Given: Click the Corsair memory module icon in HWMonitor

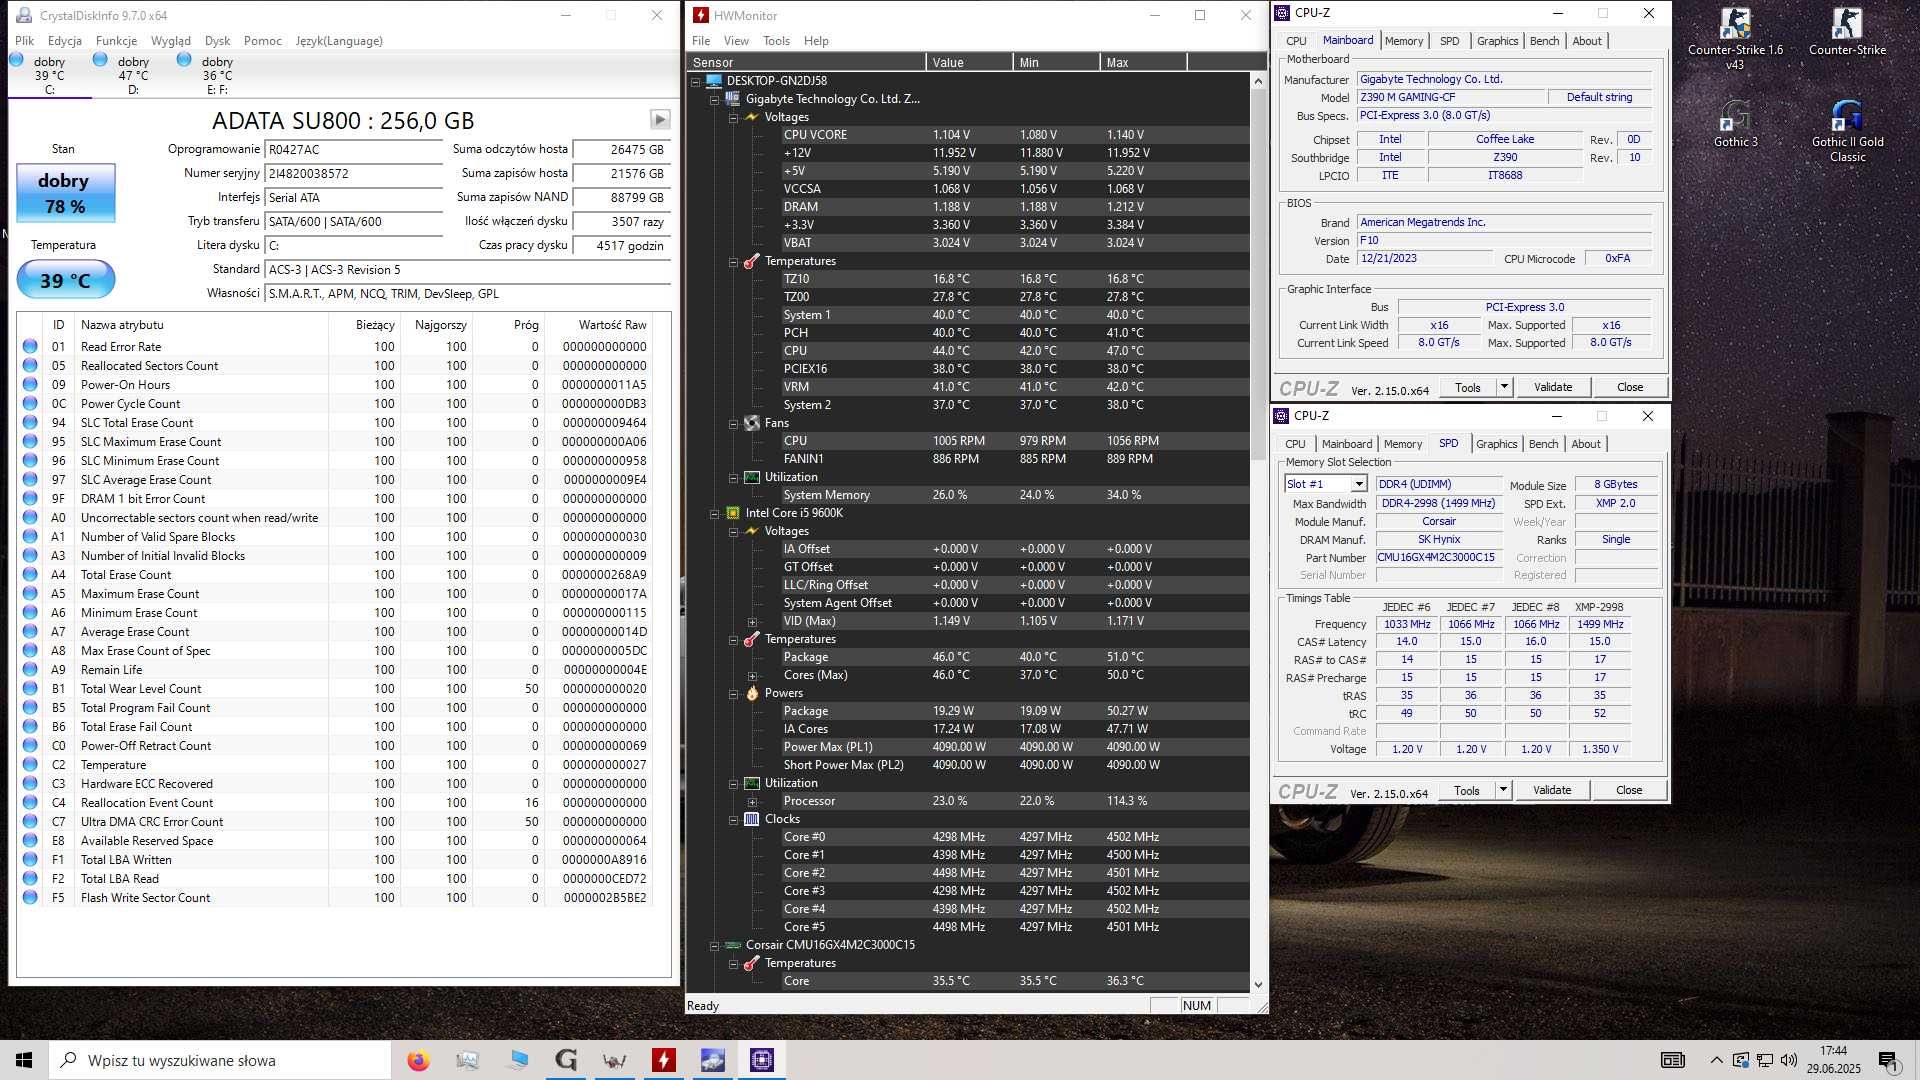Looking at the screenshot, I should point(733,945).
